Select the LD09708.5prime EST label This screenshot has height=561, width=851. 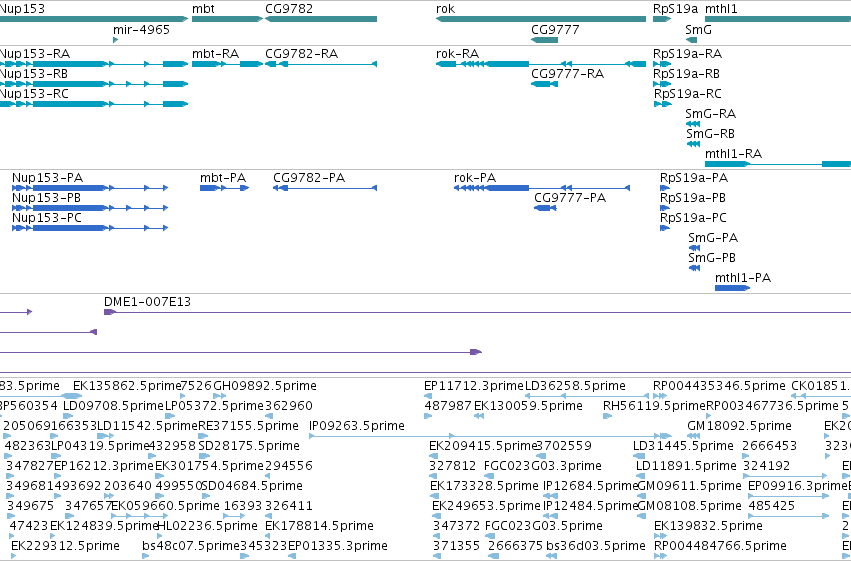click(x=113, y=406)
